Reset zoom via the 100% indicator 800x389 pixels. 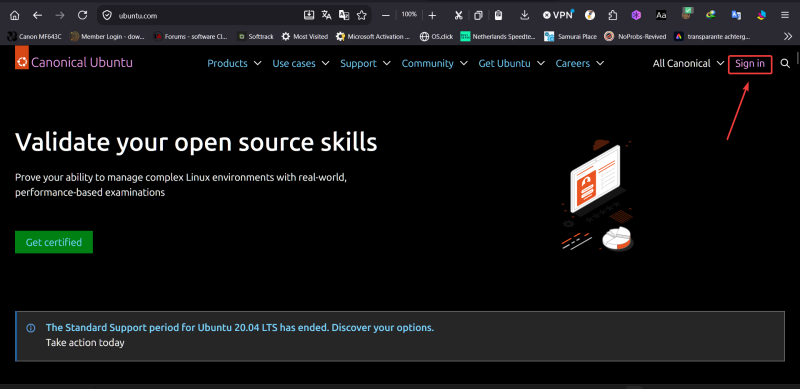pyautogui.click(x=409, y=14)
